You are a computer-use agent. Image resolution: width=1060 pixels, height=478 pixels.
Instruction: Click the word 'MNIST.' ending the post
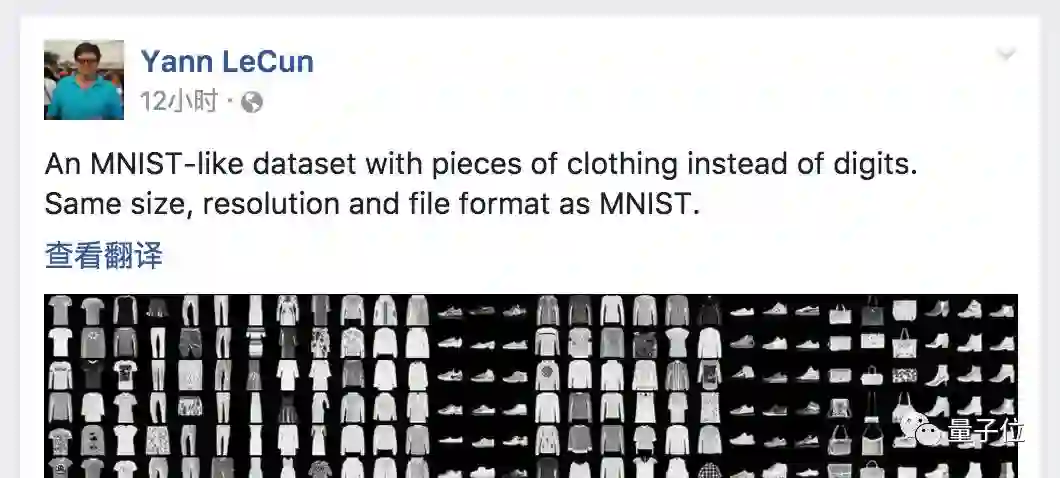coord(649,204)
